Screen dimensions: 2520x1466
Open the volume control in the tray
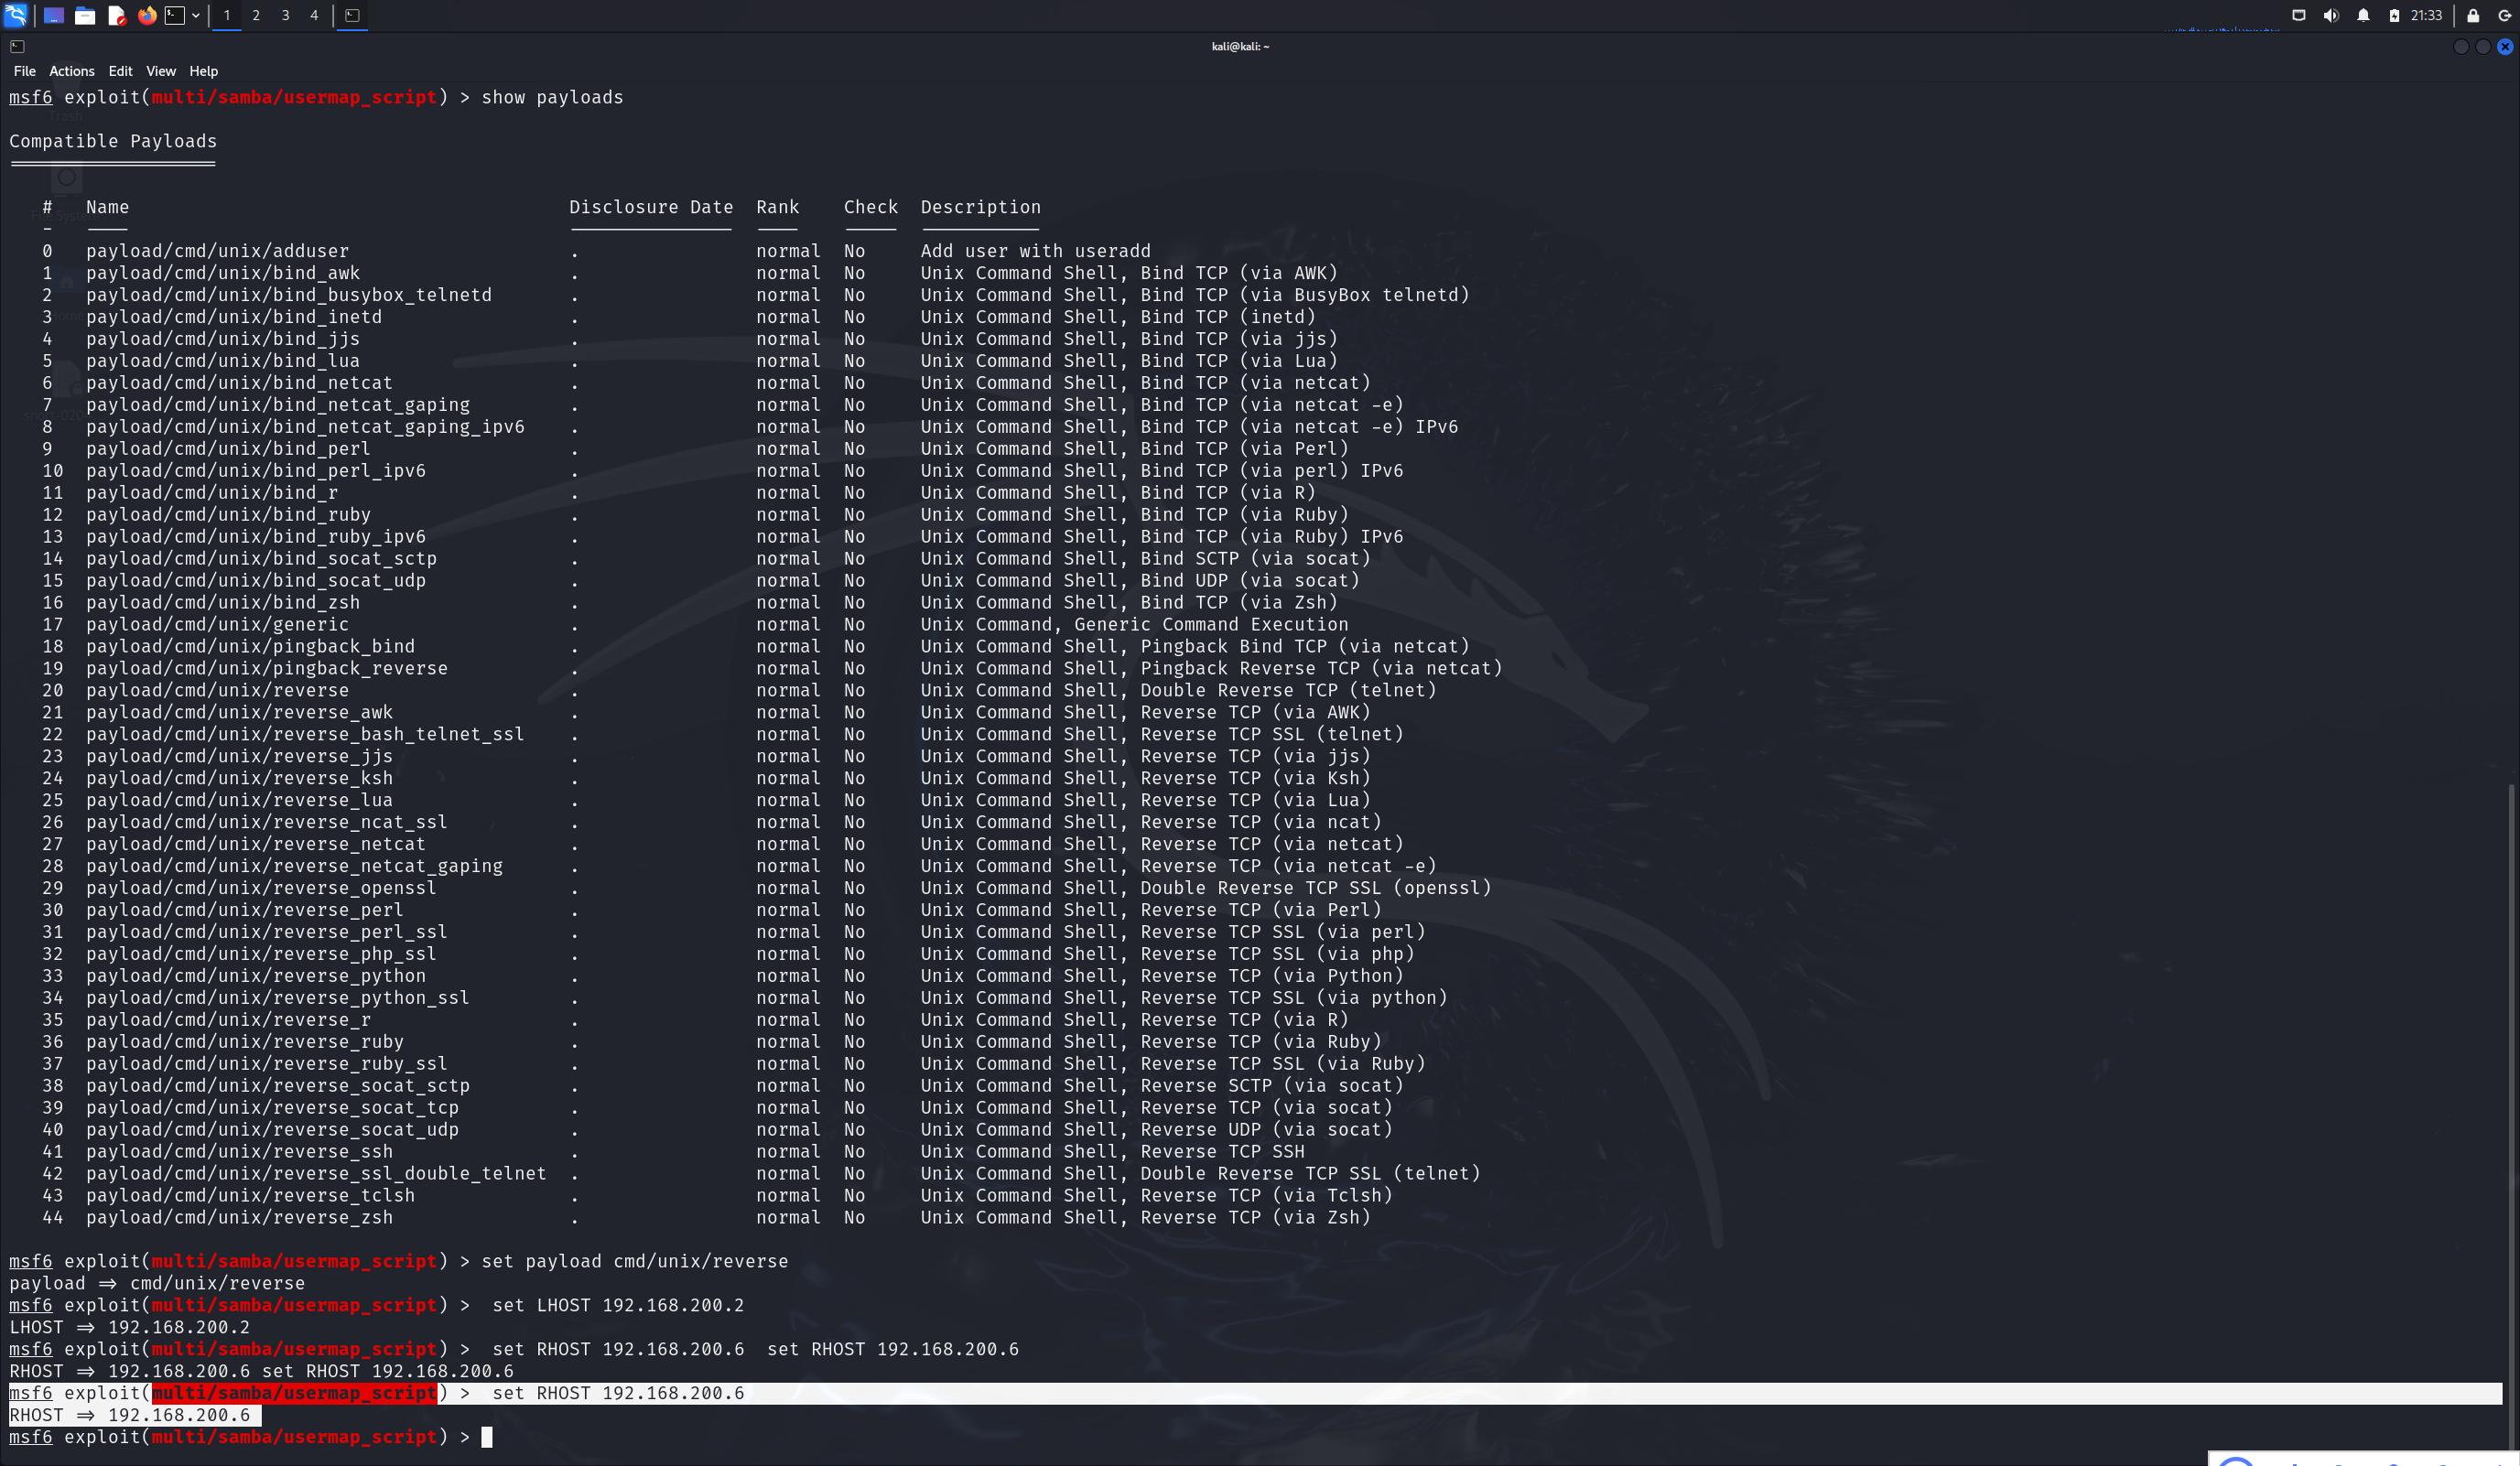(x=2331, y=15)
